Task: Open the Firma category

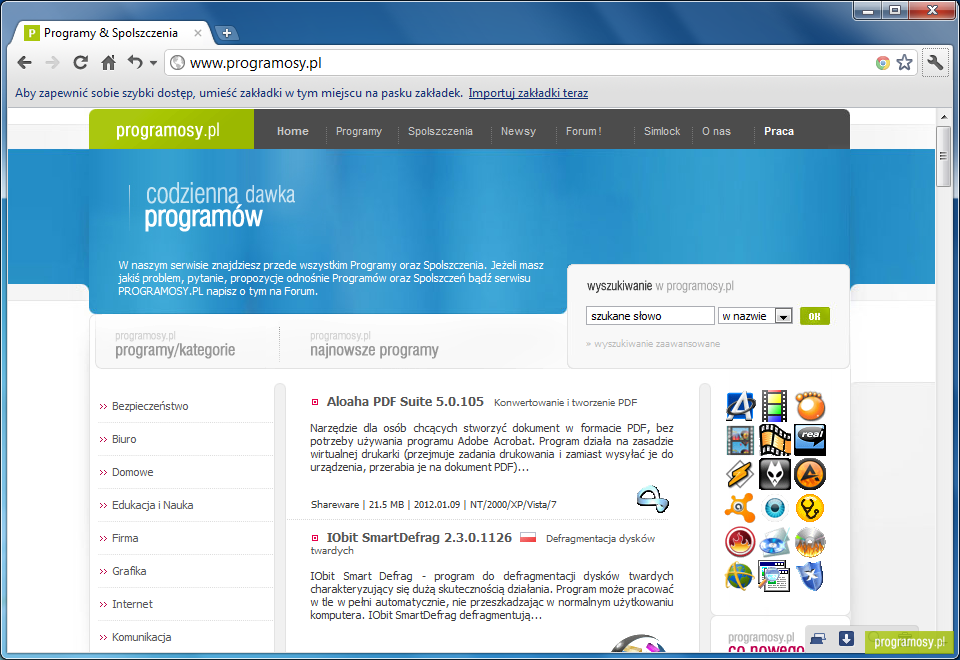Action: tap(125, 538)
